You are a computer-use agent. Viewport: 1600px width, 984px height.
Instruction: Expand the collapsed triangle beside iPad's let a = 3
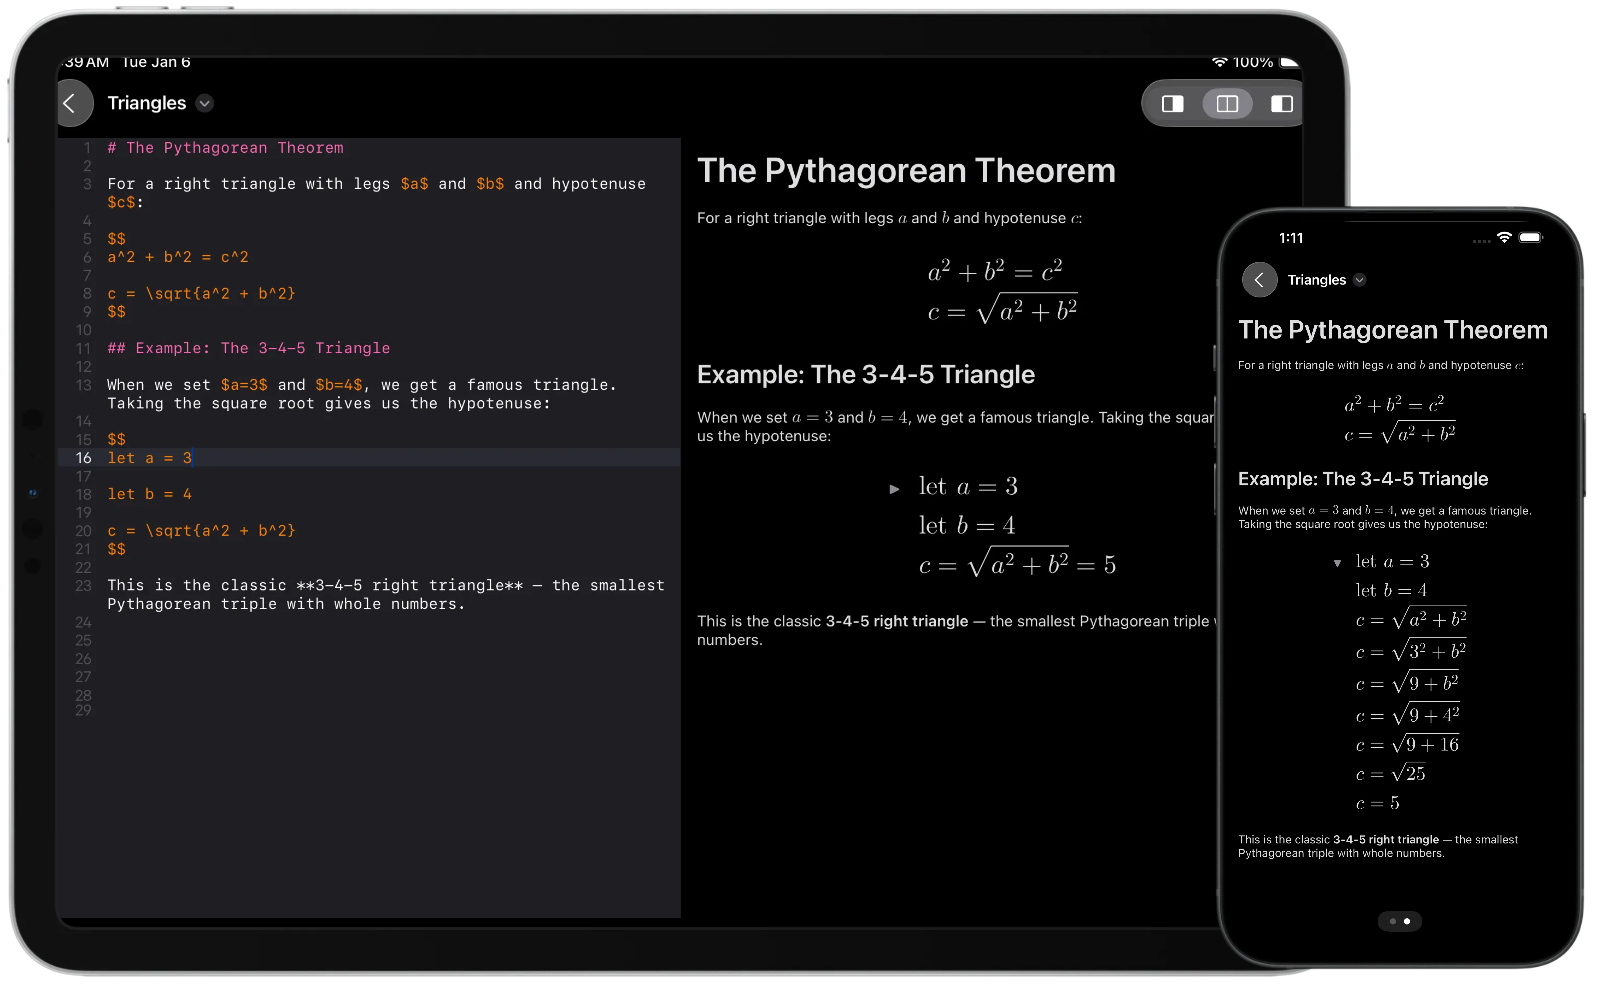click(894, 489)
